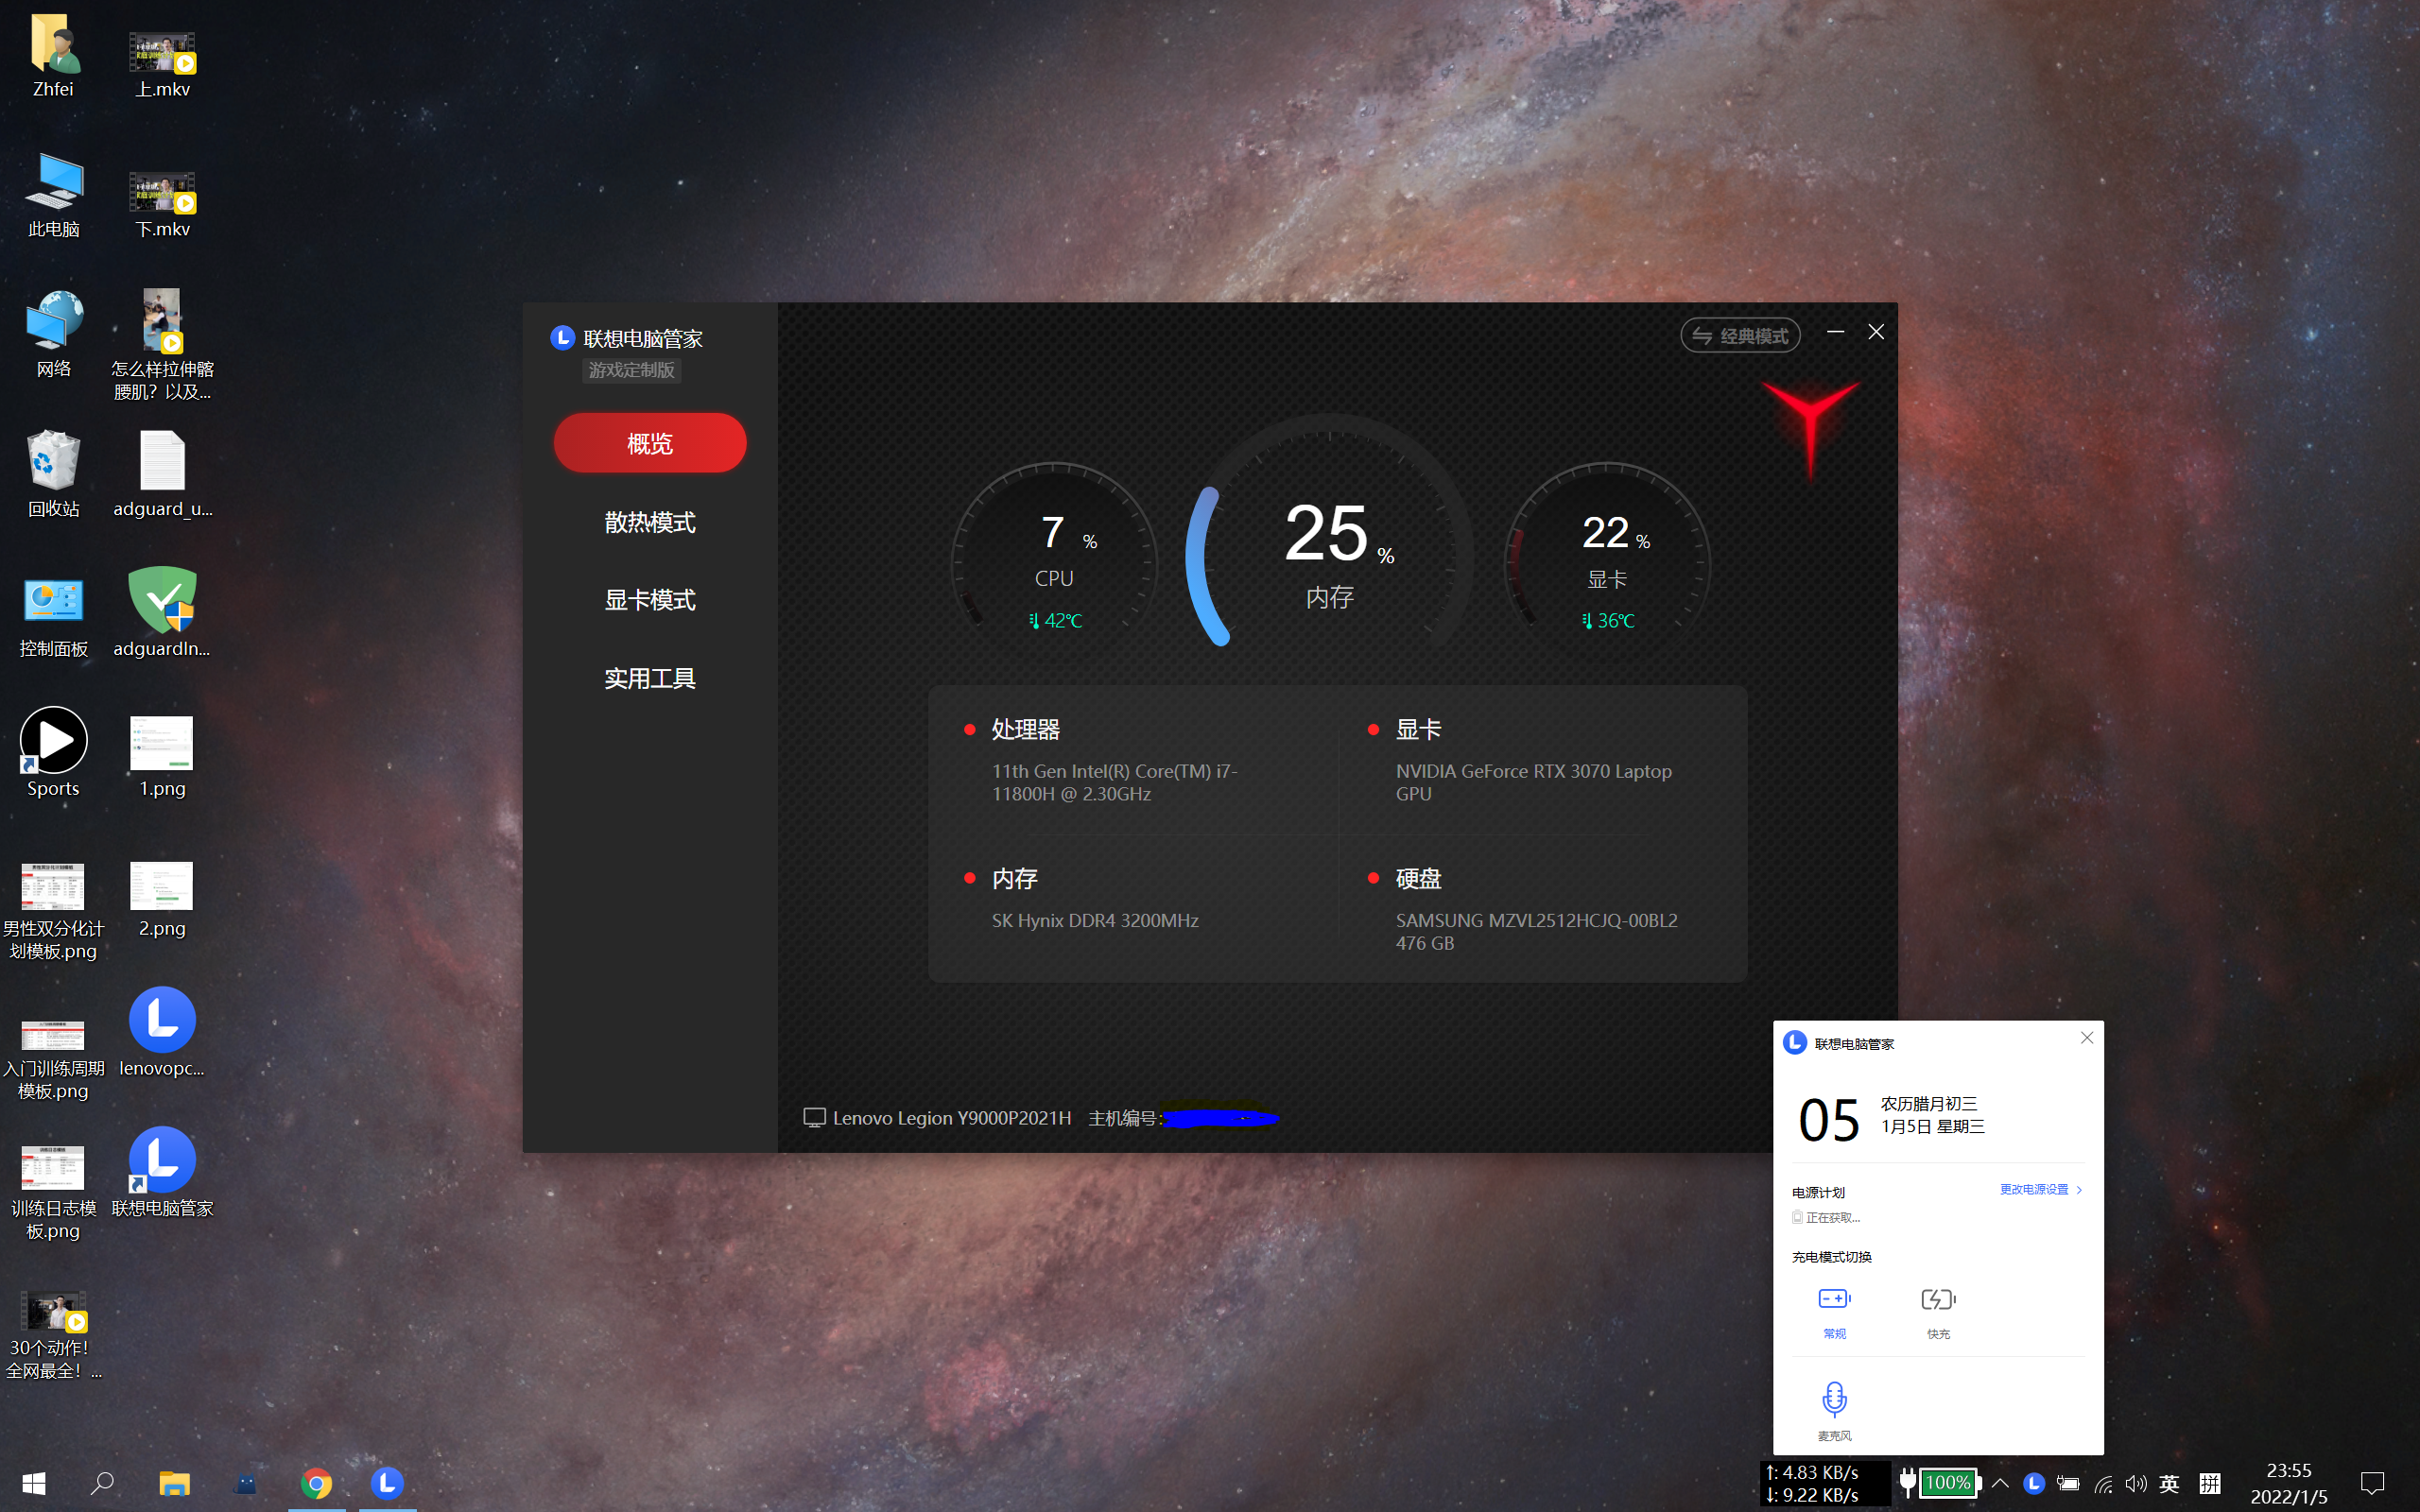Open volume speaker tray icon
Viewport: 2420px width, 1512px height.
[2136, 1484]
